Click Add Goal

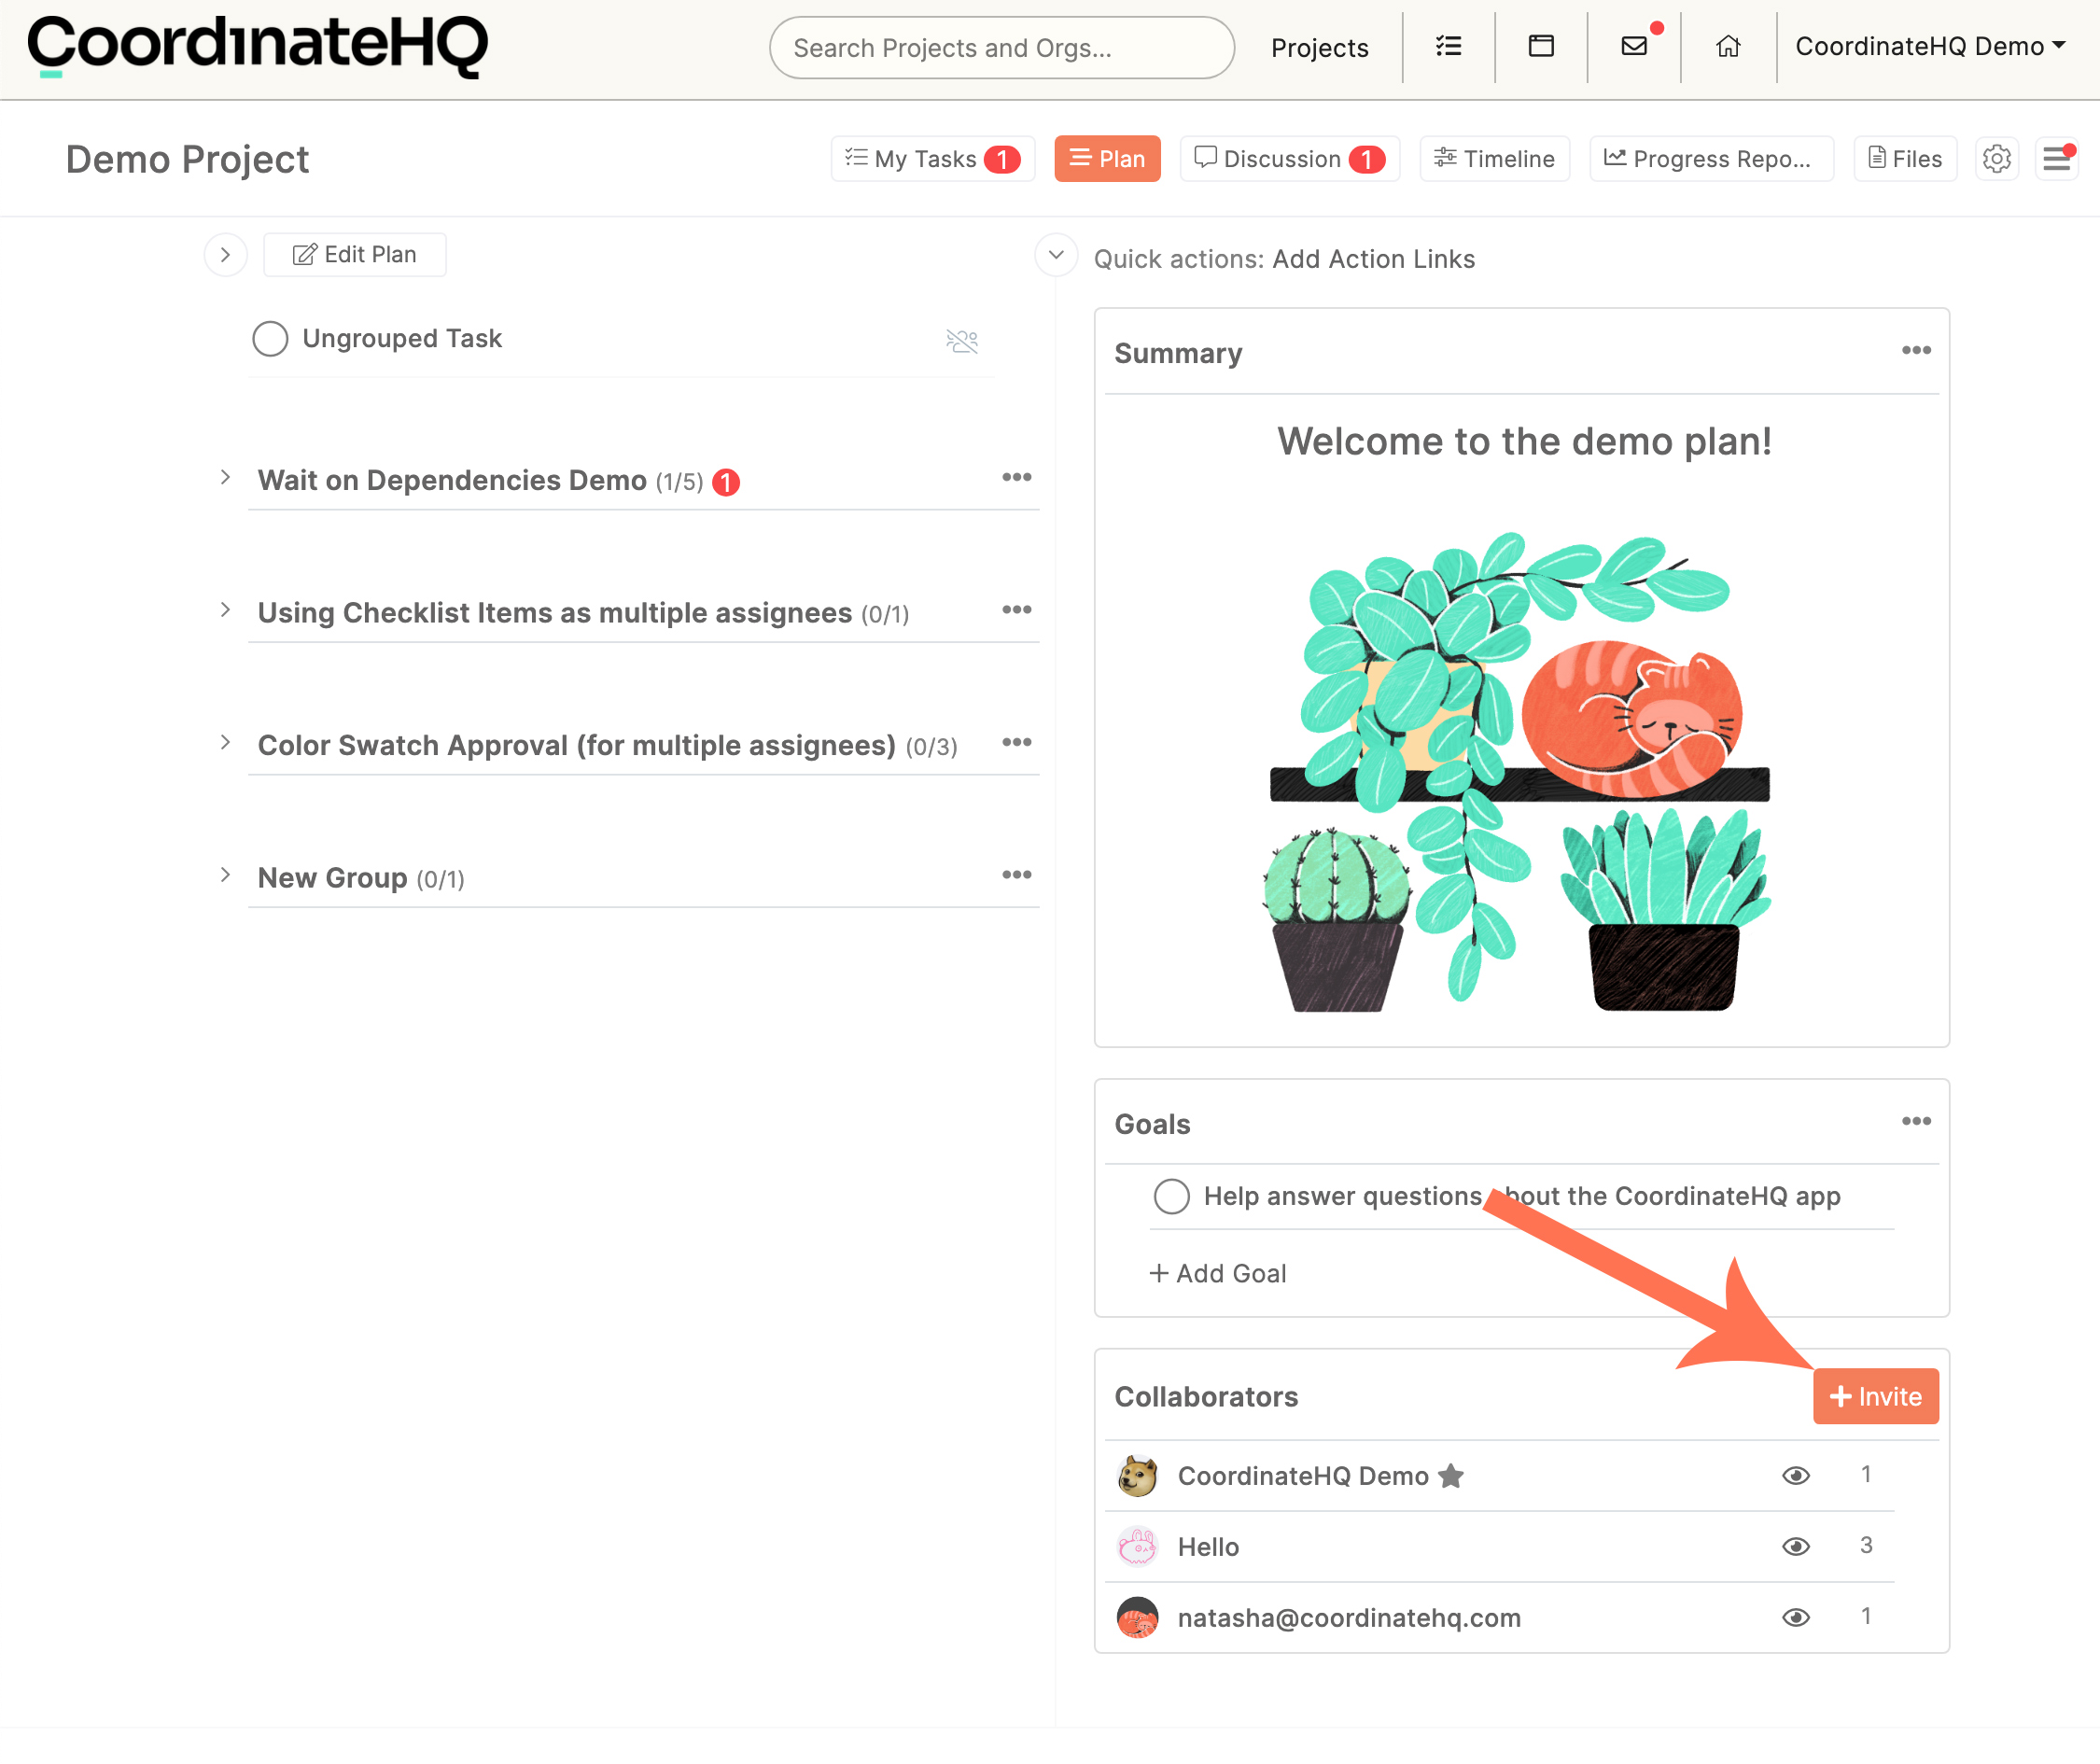tap(1218, 1273)
